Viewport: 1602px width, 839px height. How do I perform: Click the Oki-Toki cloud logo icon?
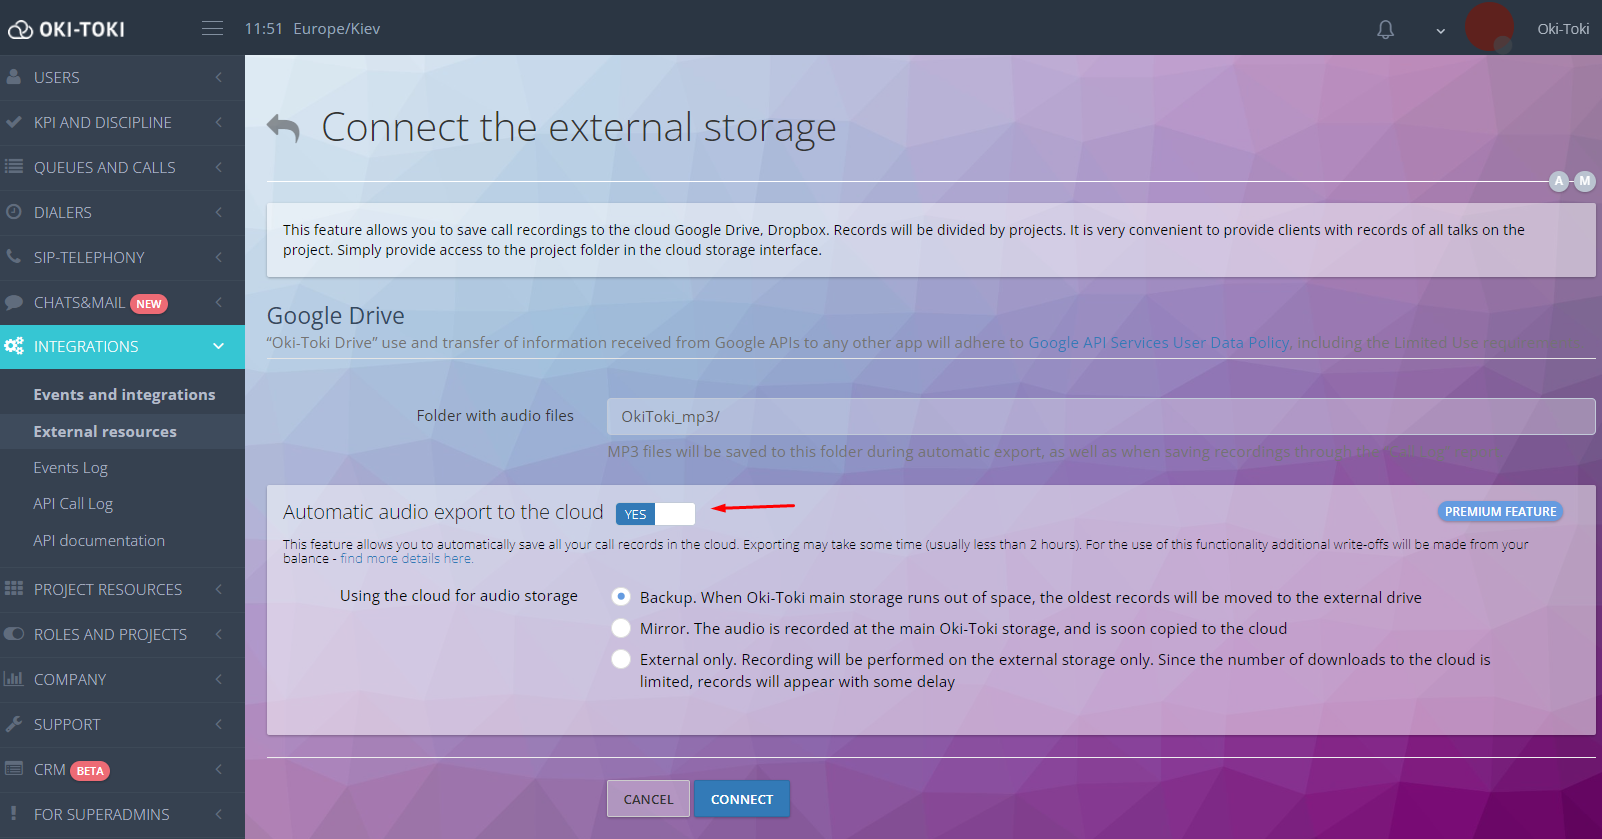[20, 30]
